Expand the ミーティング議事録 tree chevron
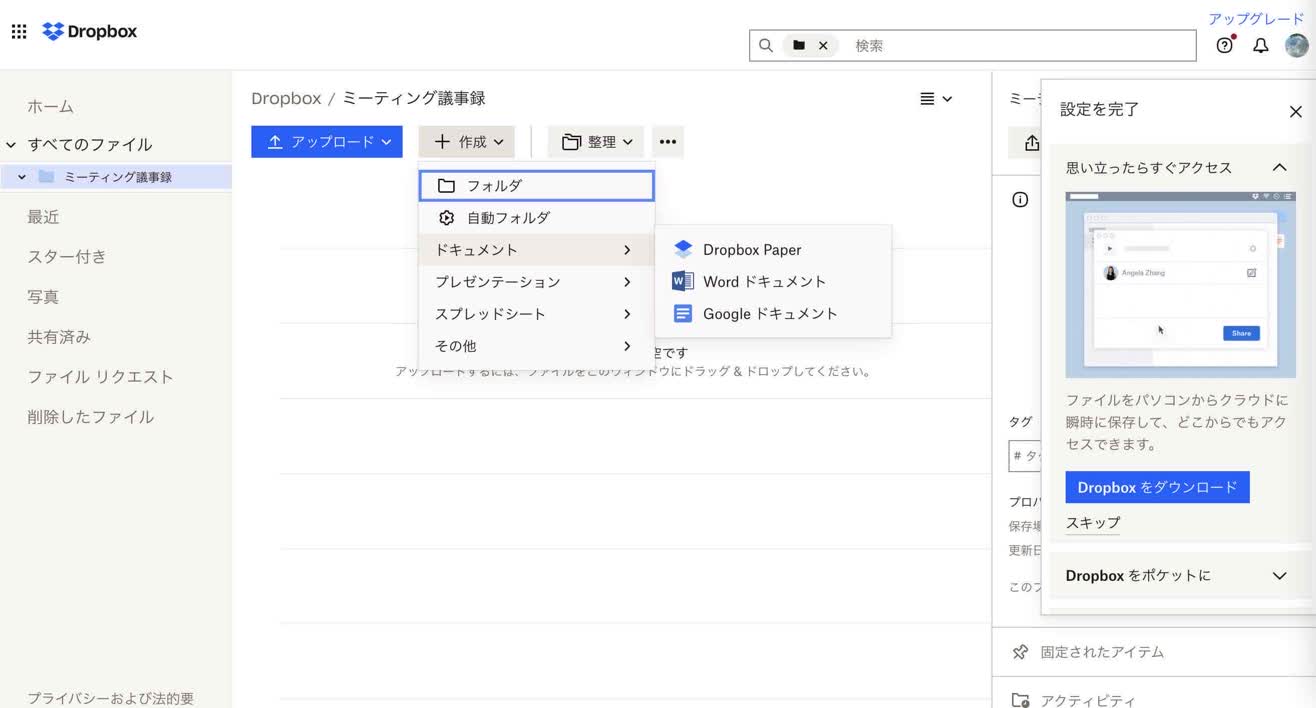Screen dimensions: 1316x708 click(x=22, y=177)
